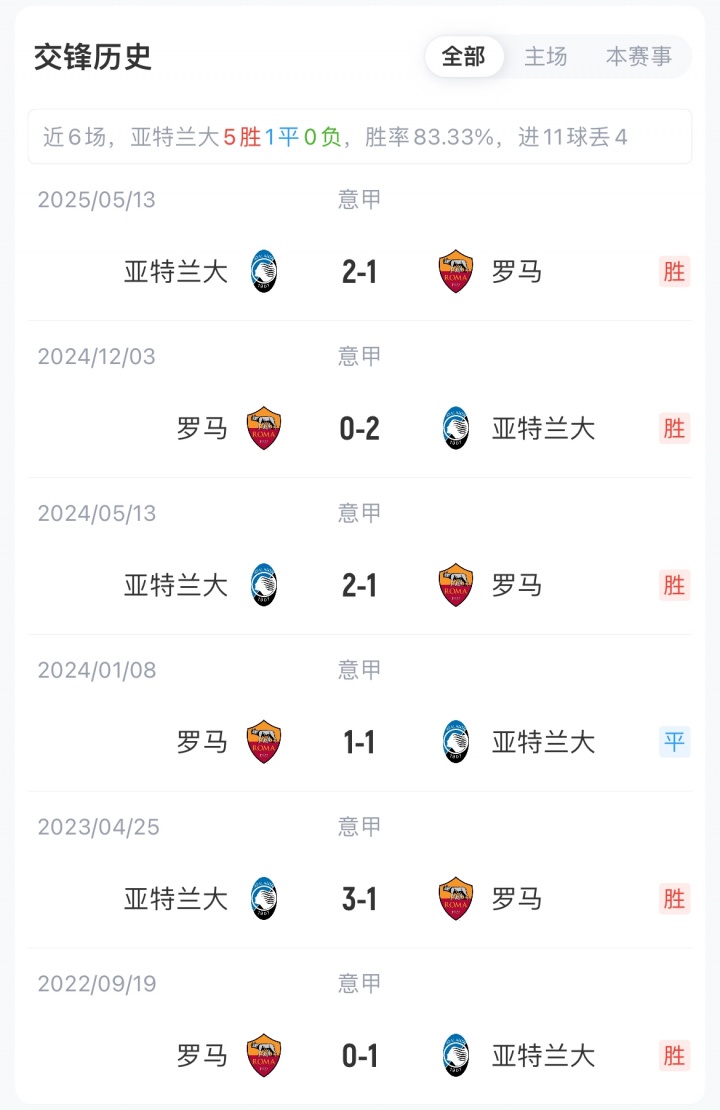720x1110 pixels.
Task: Open the 2-1 score dated 2024/05/13
Action: pos(359,585)
